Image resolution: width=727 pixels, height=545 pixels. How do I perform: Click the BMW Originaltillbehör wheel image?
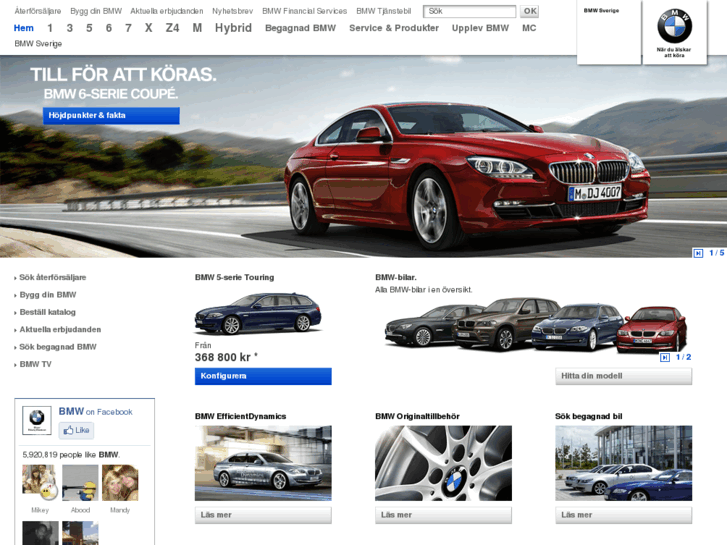coord(443,463)
